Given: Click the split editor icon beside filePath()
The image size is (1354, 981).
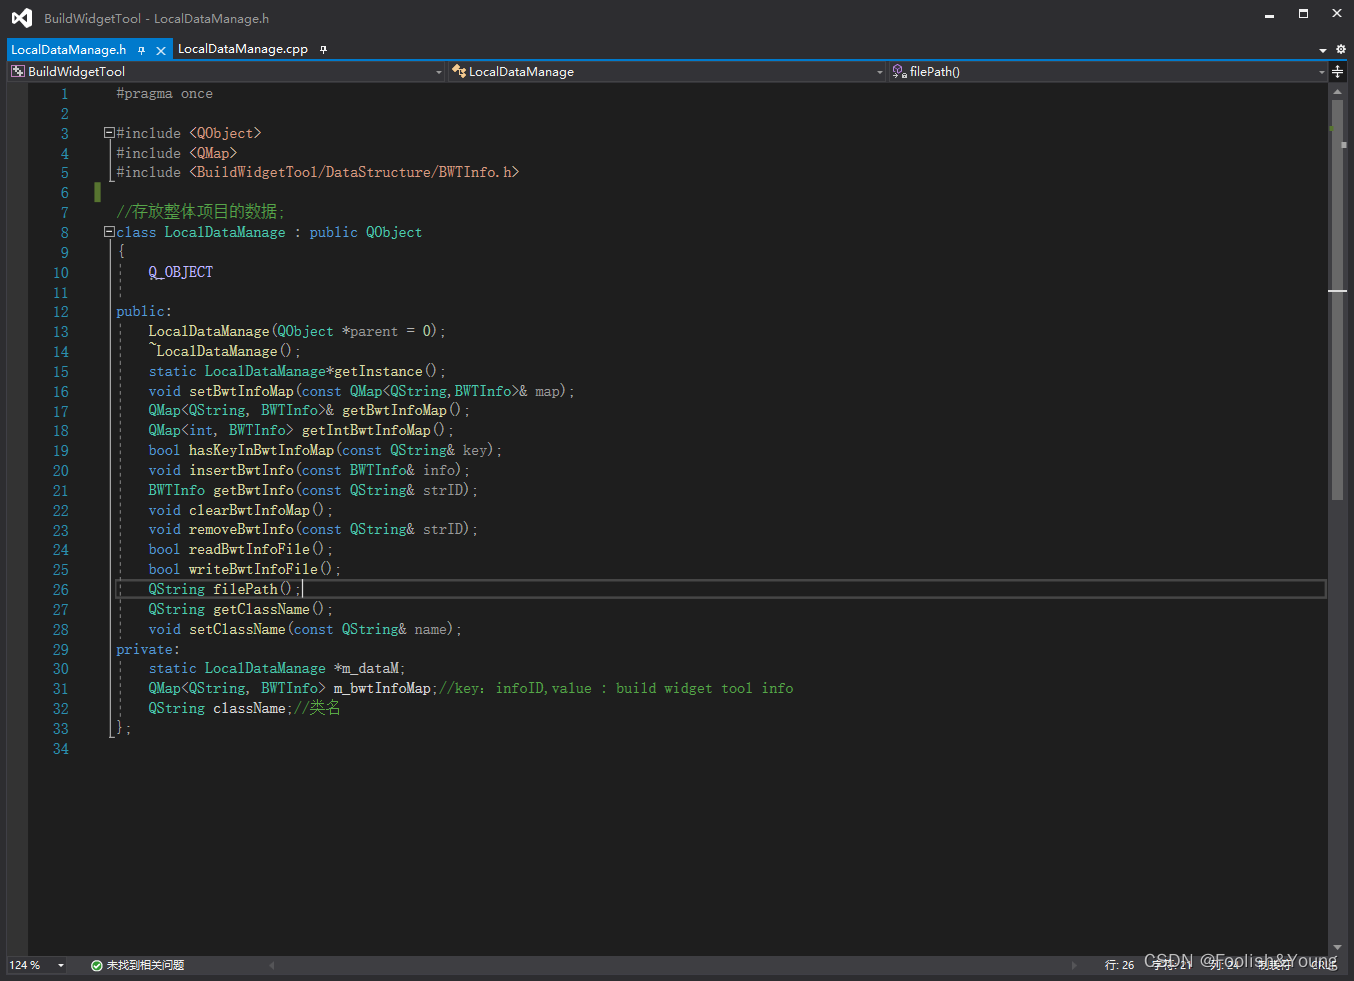Looking at the screenshot, I should point(1339,71).
